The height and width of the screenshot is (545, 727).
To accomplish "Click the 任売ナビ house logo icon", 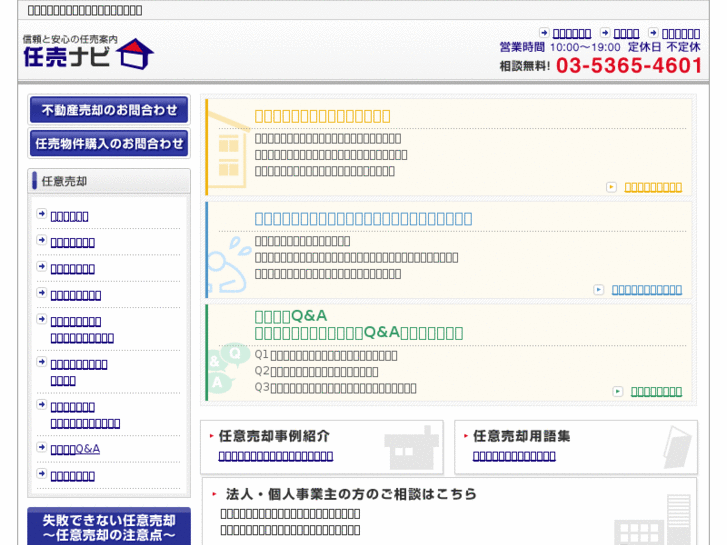I will tap(136, 54).
